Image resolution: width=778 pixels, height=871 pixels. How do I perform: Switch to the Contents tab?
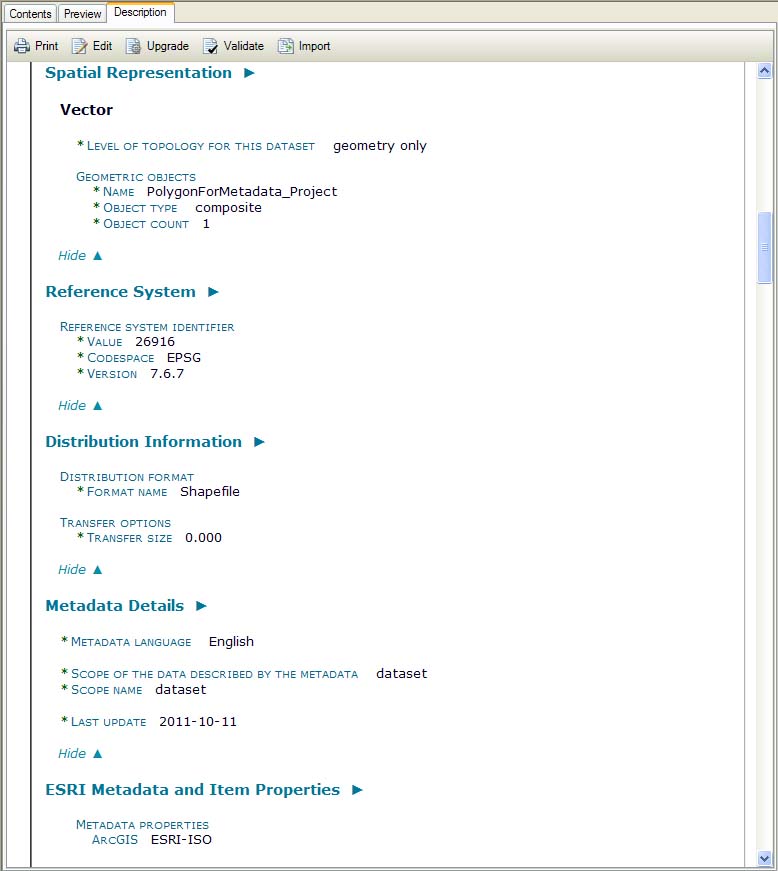tap(30, 14)
